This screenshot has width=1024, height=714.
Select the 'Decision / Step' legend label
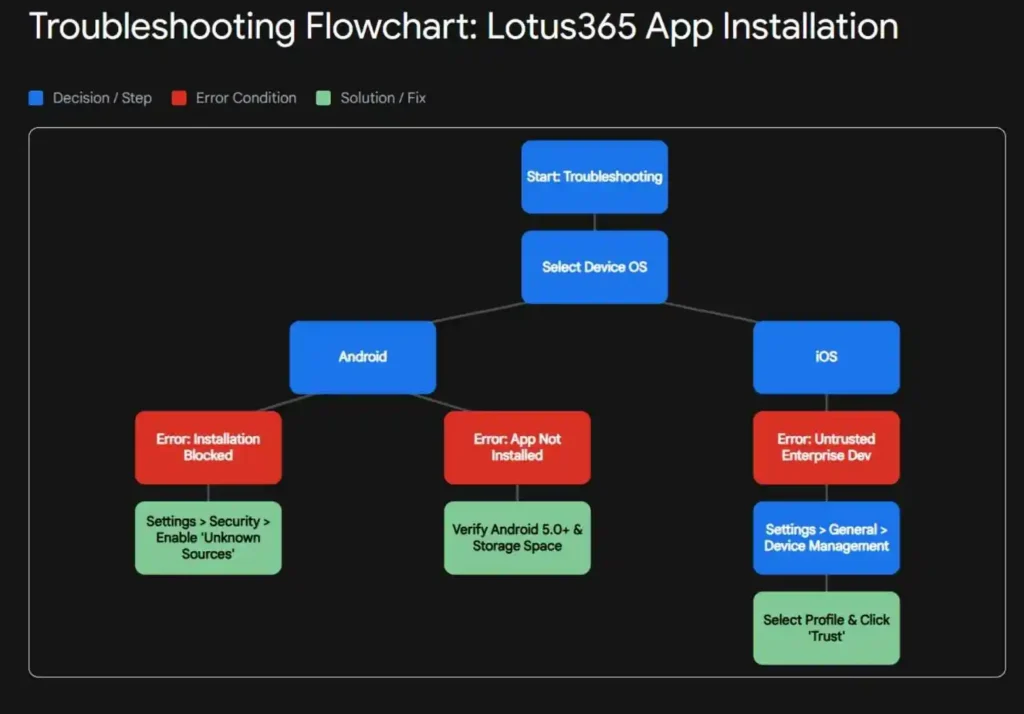(x=103, y=97)
